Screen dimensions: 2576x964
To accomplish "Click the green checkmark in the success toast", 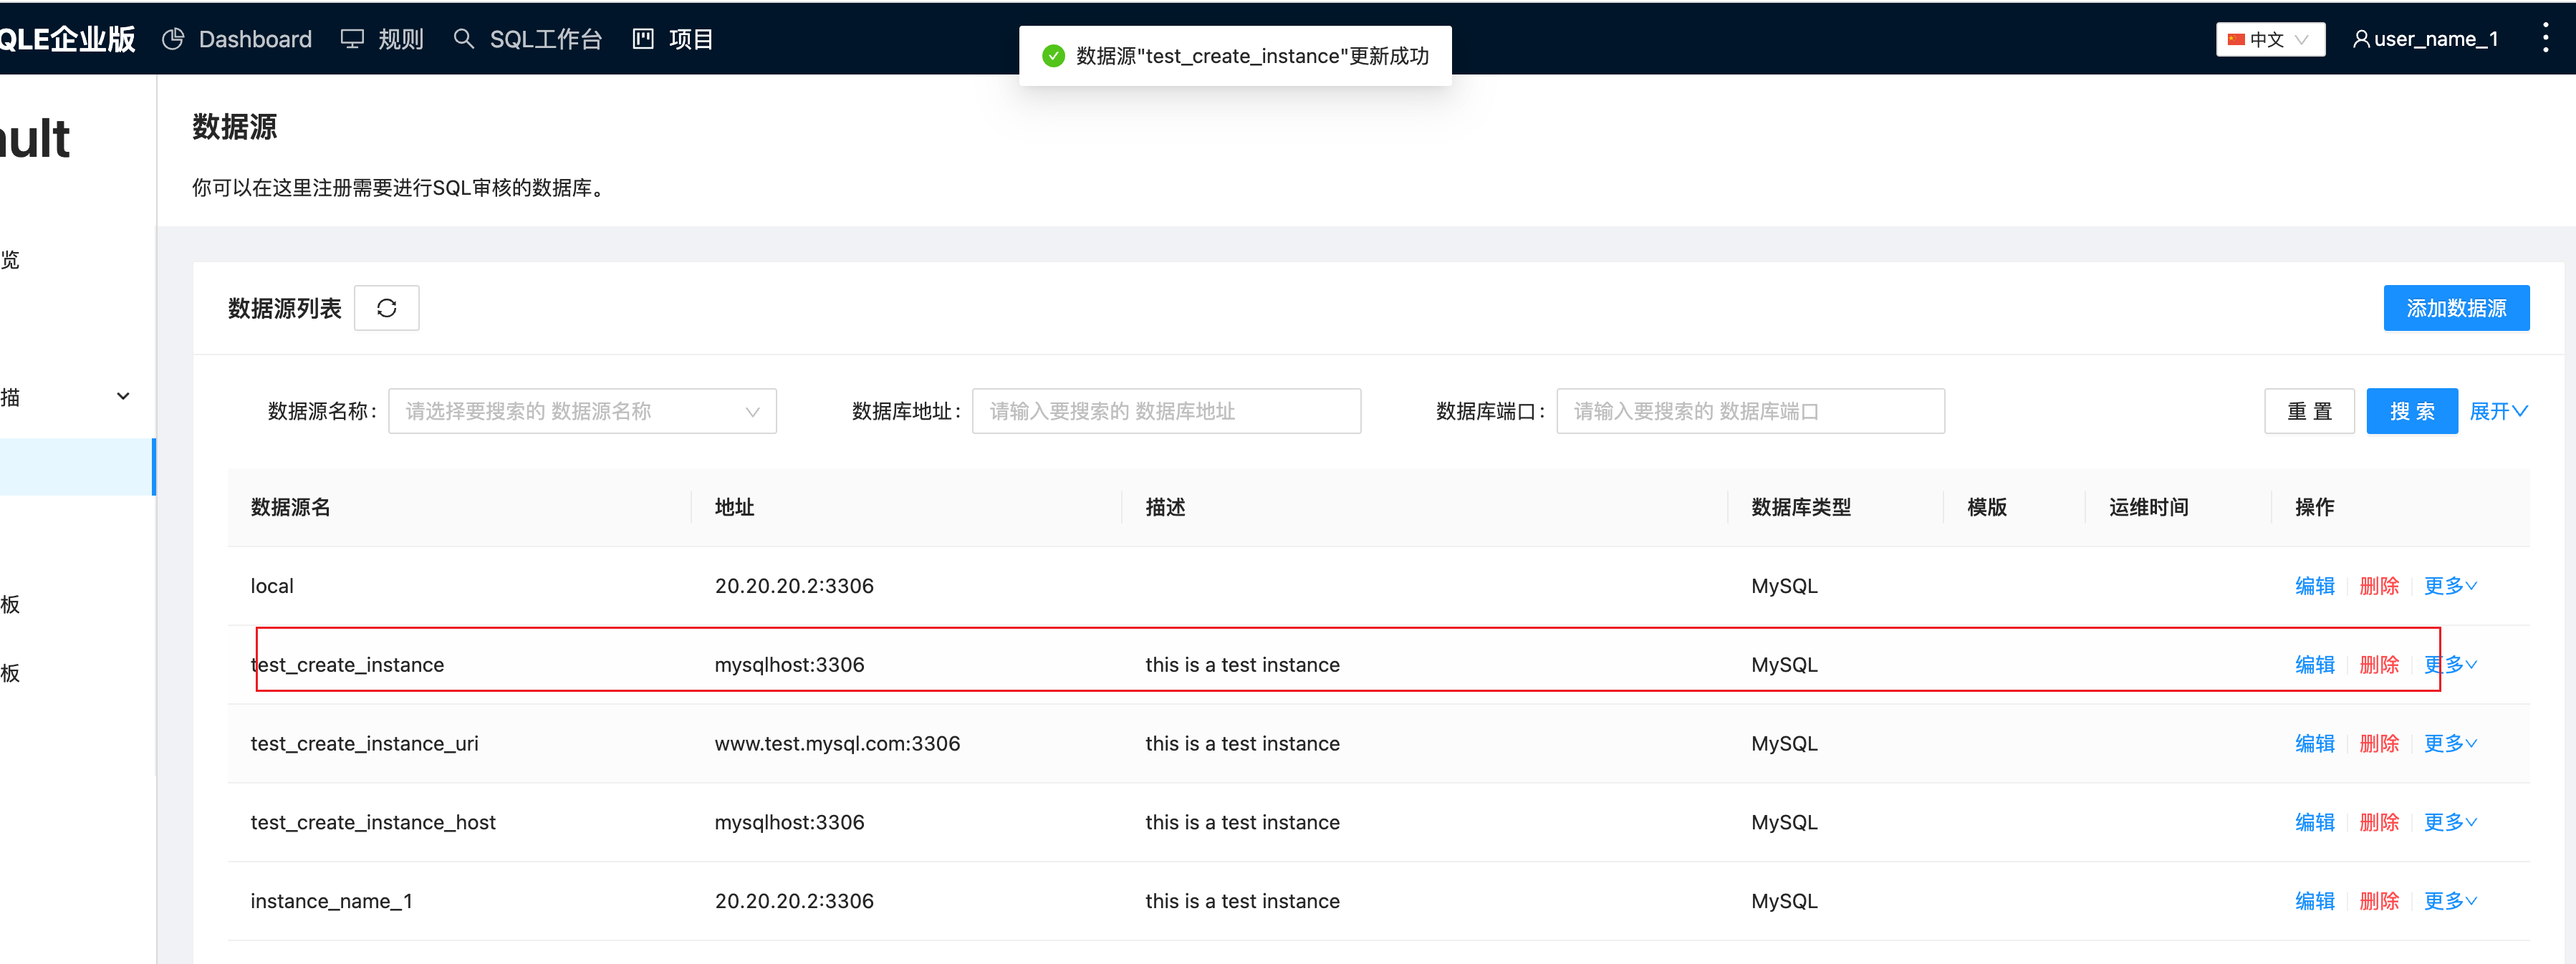I will click(1053, 56).
